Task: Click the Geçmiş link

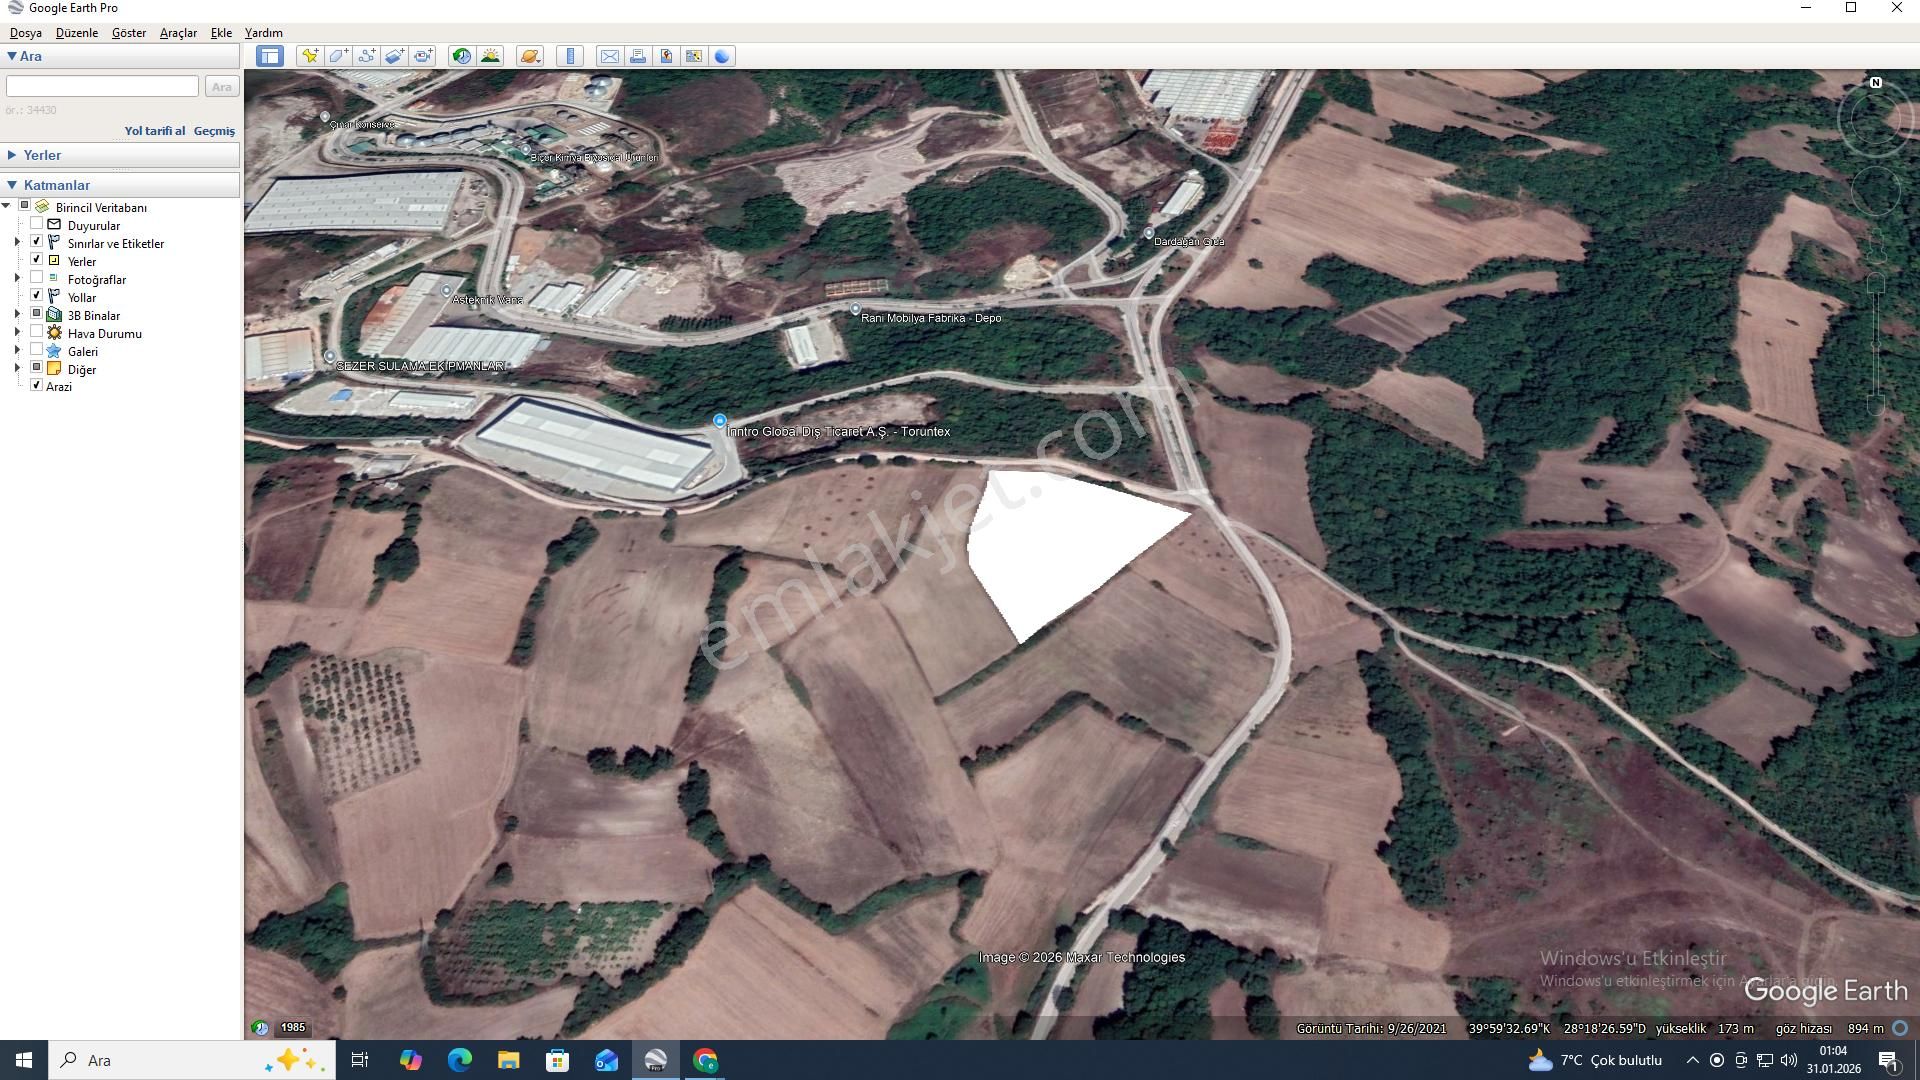Action: (x=214, y=131)
